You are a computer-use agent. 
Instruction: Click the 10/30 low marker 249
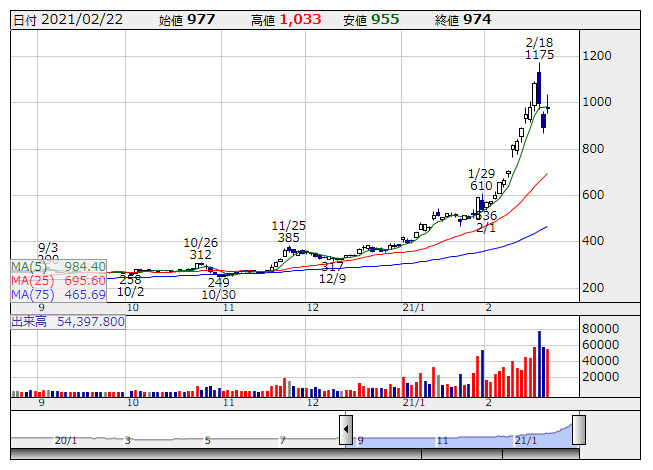point(218,282)
